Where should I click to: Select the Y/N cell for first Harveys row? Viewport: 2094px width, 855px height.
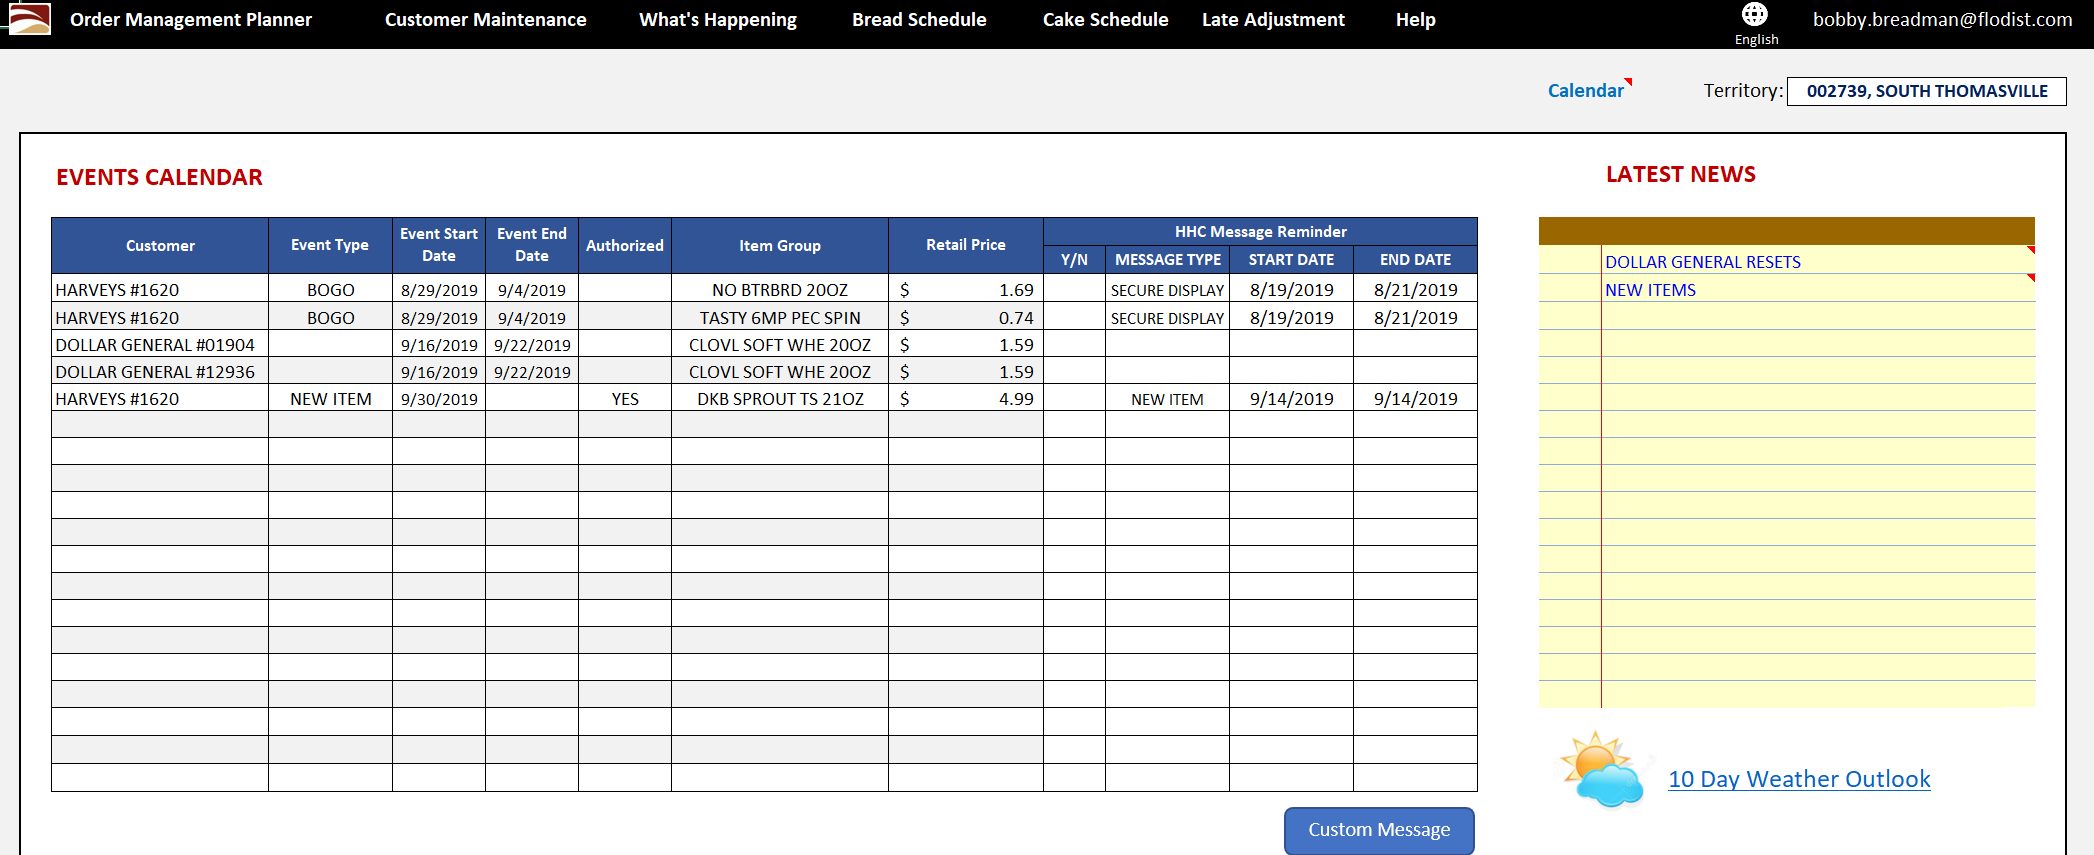[1074, 290]
